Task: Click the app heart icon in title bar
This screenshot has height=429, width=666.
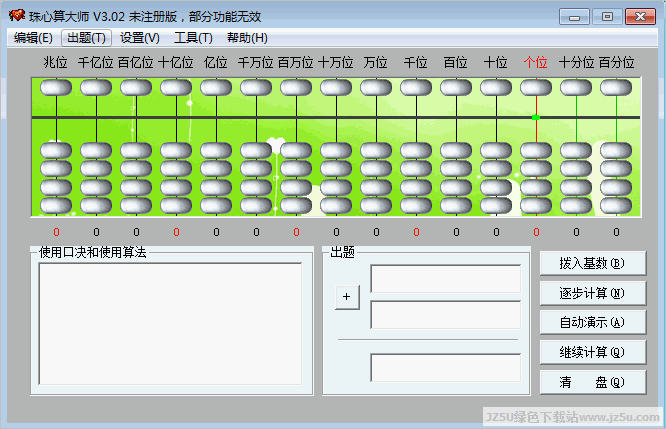Action: tap(17, 16)
